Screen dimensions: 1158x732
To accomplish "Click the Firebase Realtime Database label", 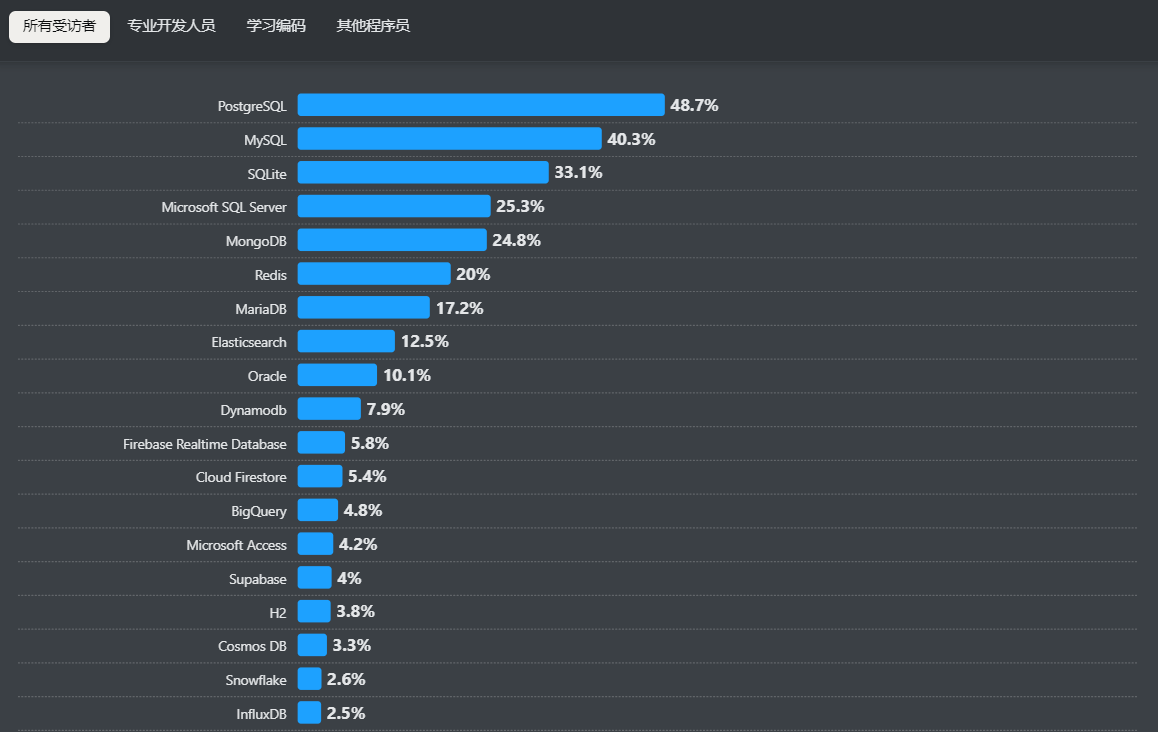I will [205, 444].
